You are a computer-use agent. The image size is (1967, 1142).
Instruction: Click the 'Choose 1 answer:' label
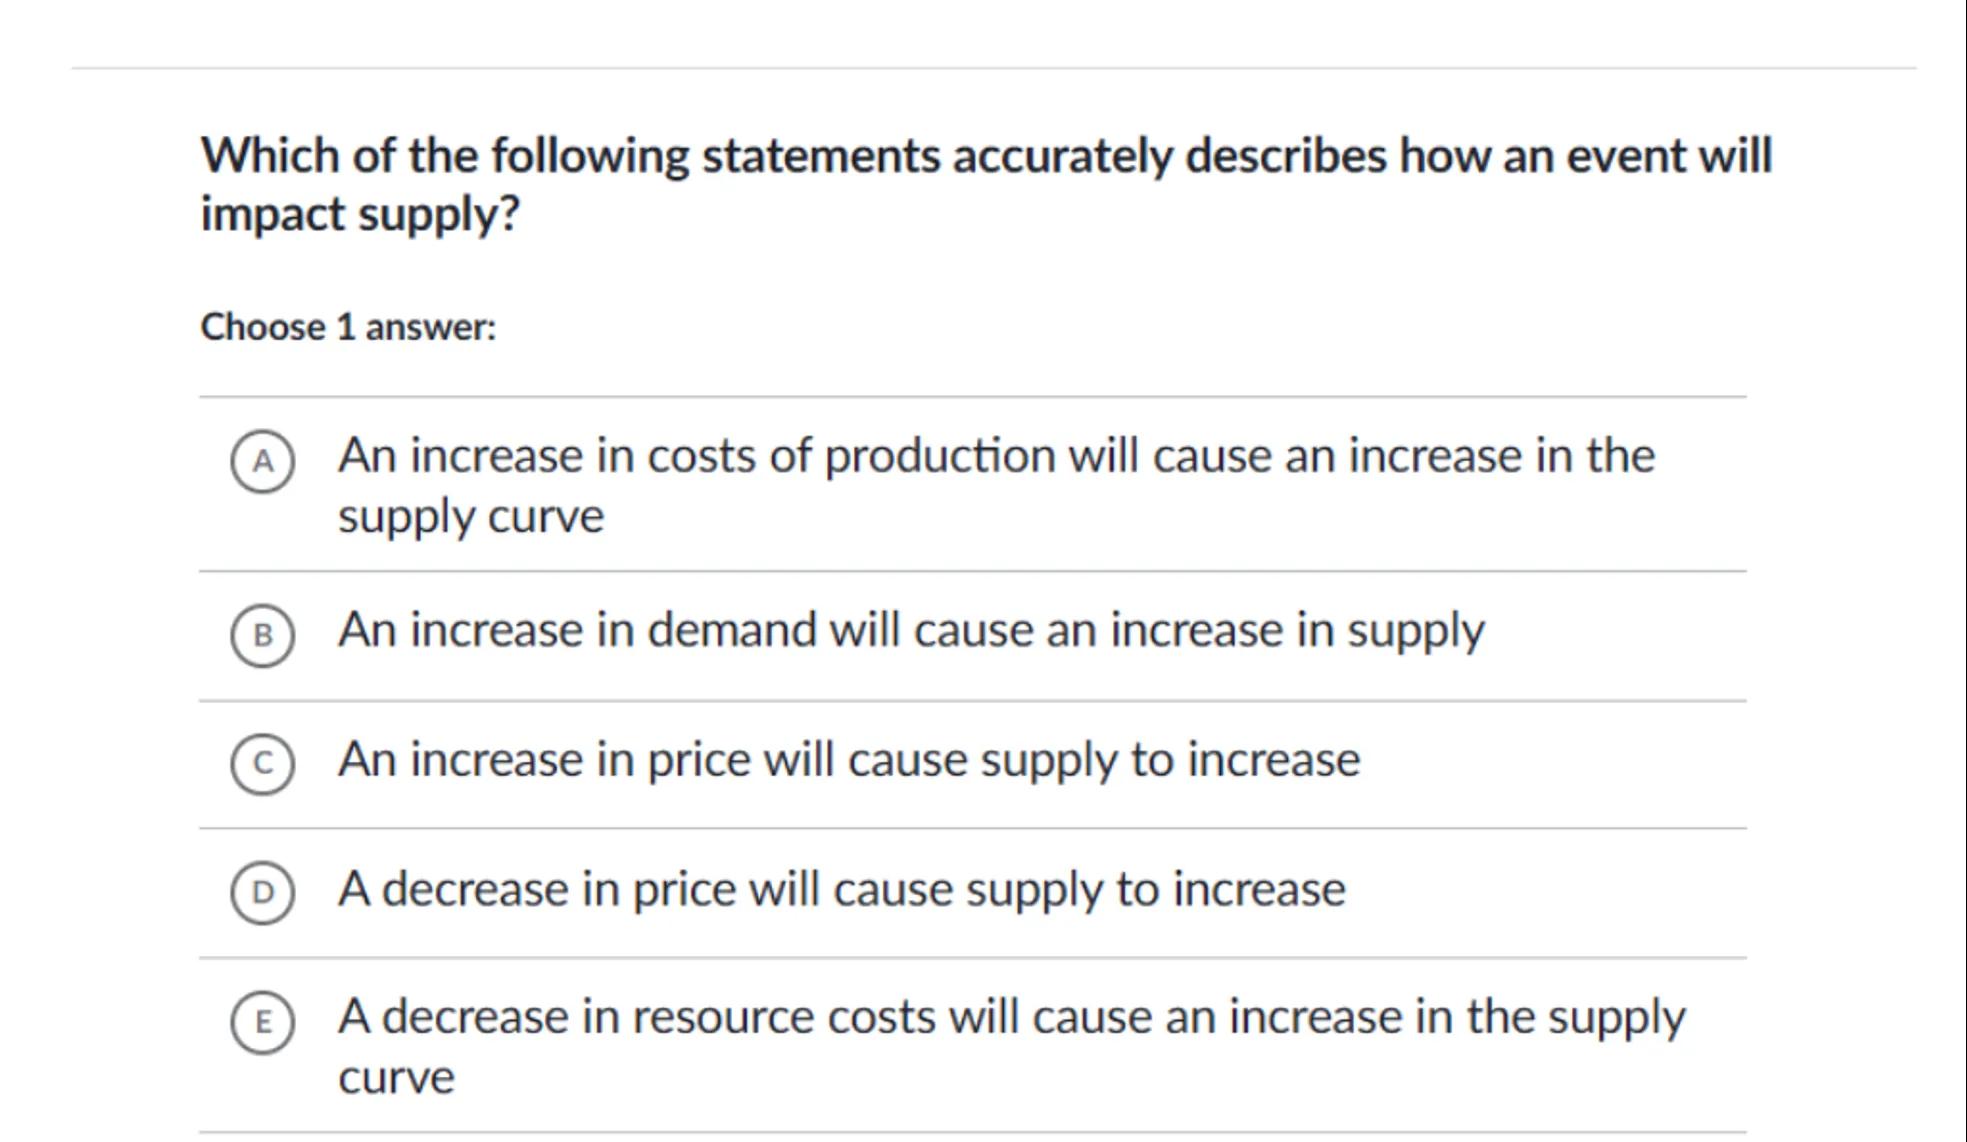click(348, 327)
